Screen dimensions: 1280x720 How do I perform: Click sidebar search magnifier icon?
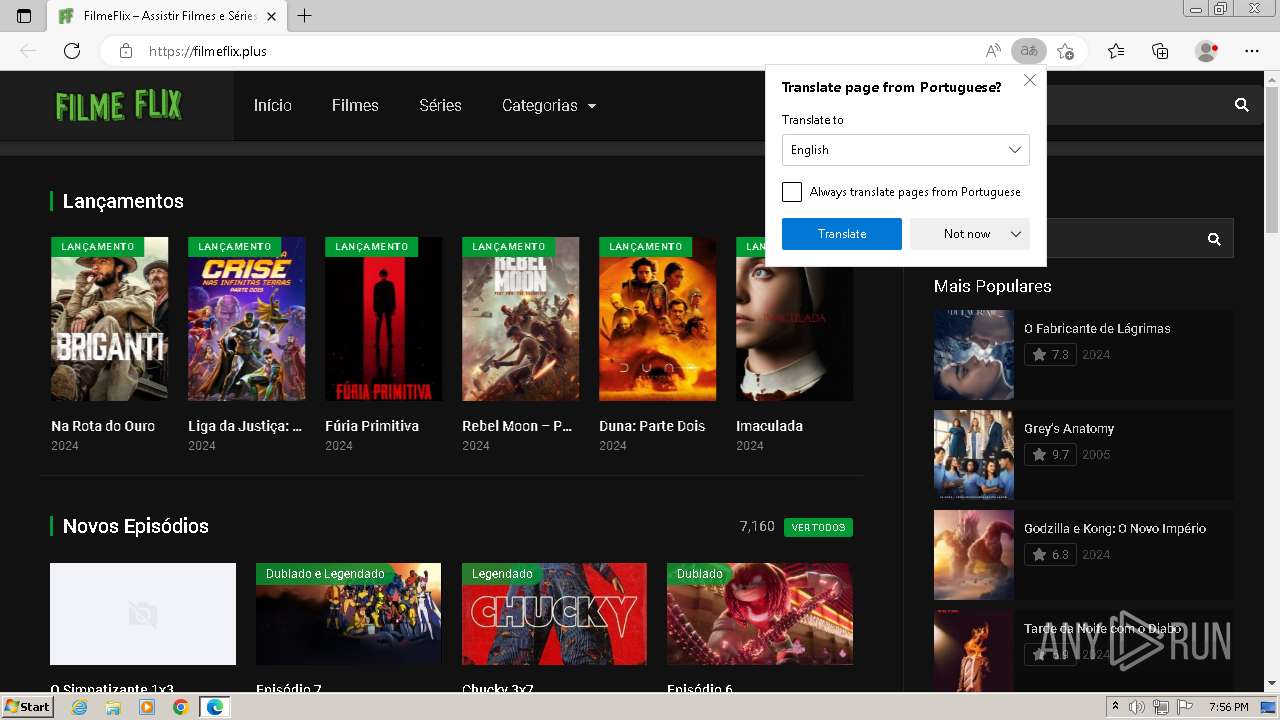1214,239
